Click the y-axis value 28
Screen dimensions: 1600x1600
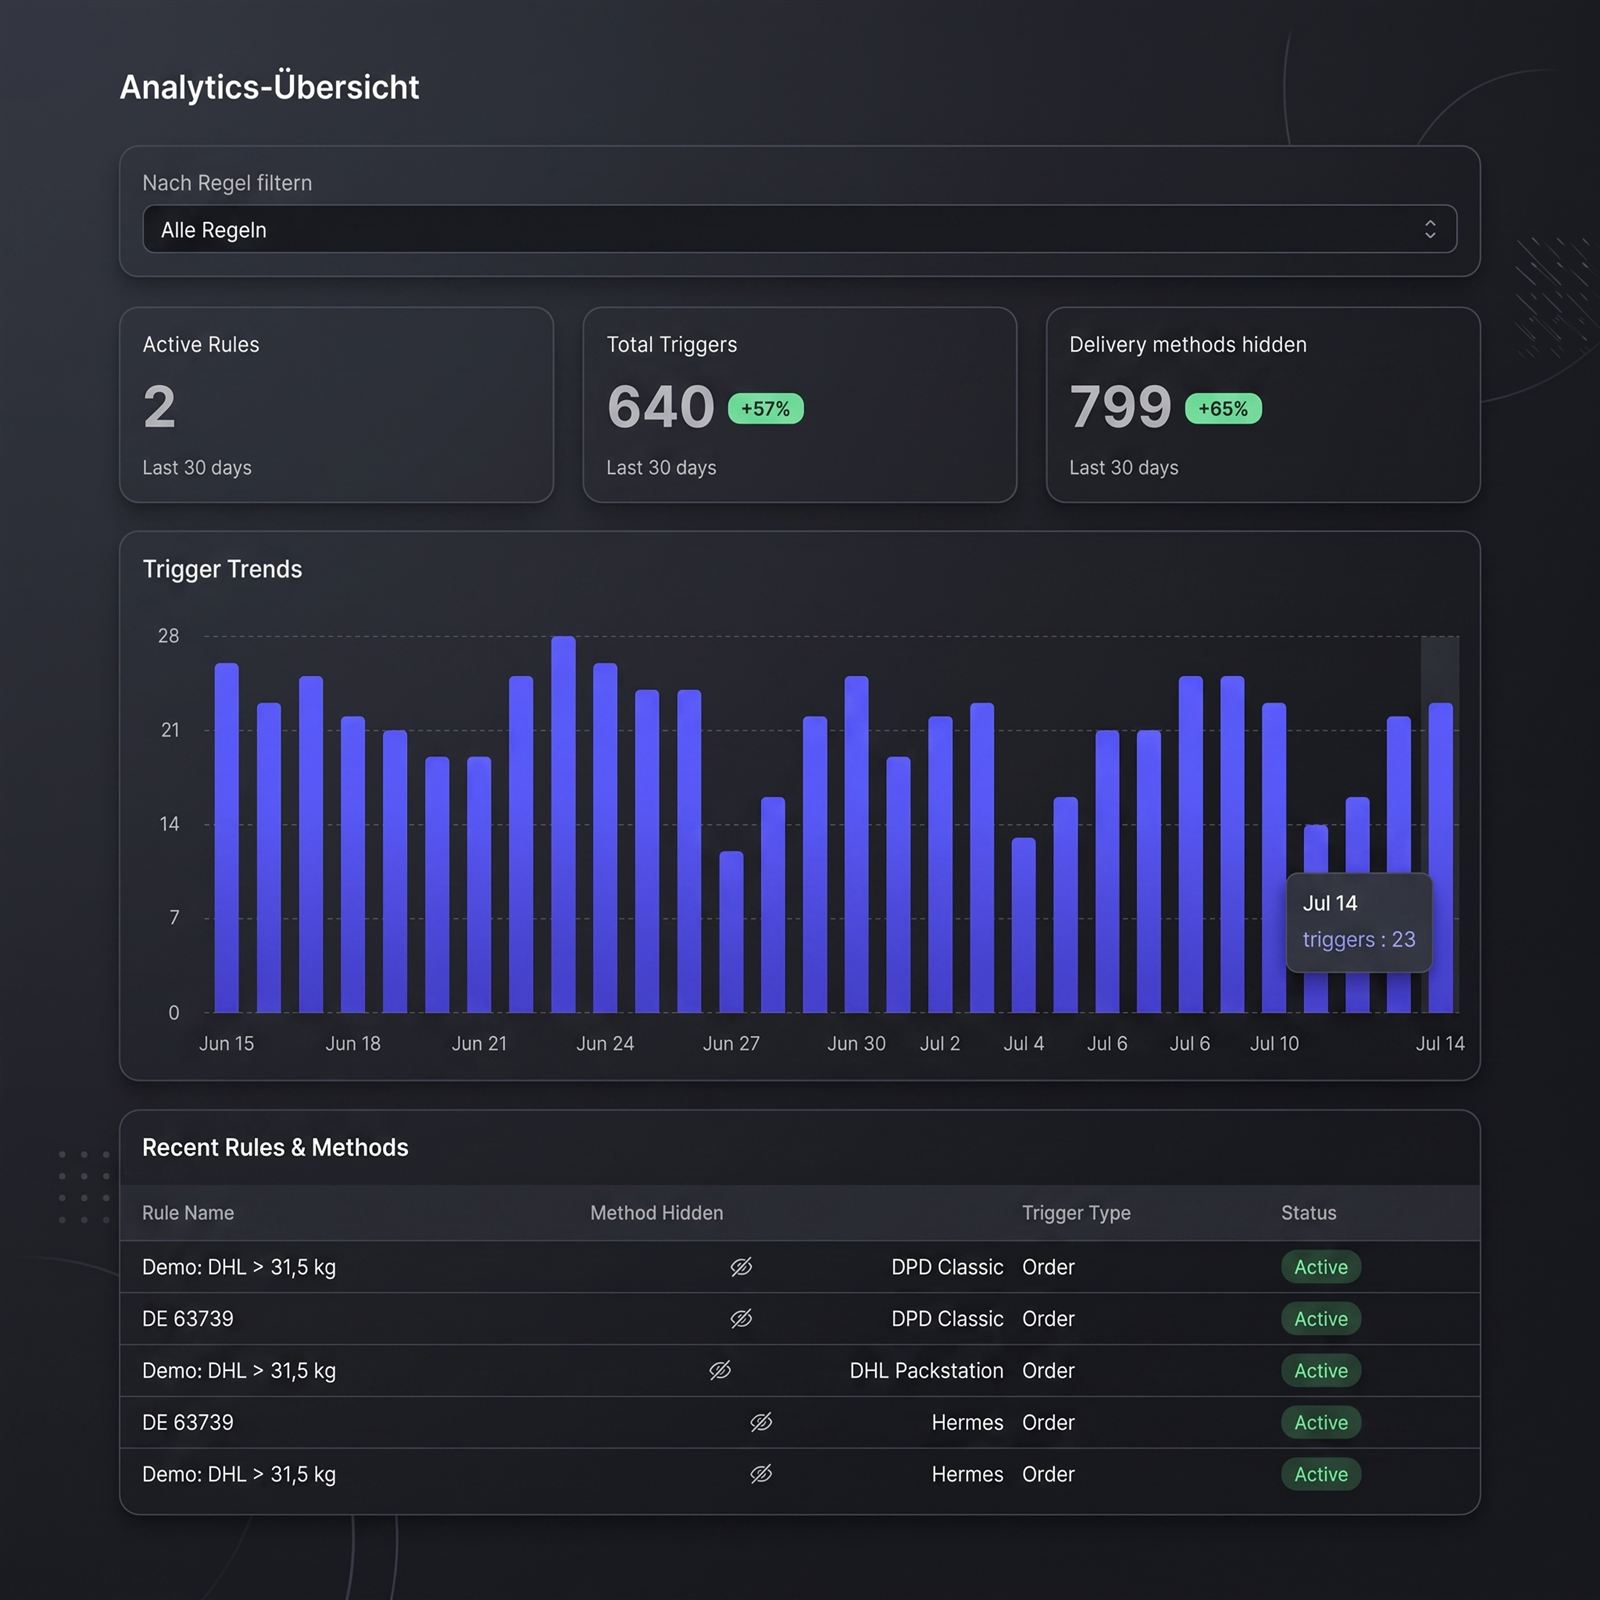[168, 636]
